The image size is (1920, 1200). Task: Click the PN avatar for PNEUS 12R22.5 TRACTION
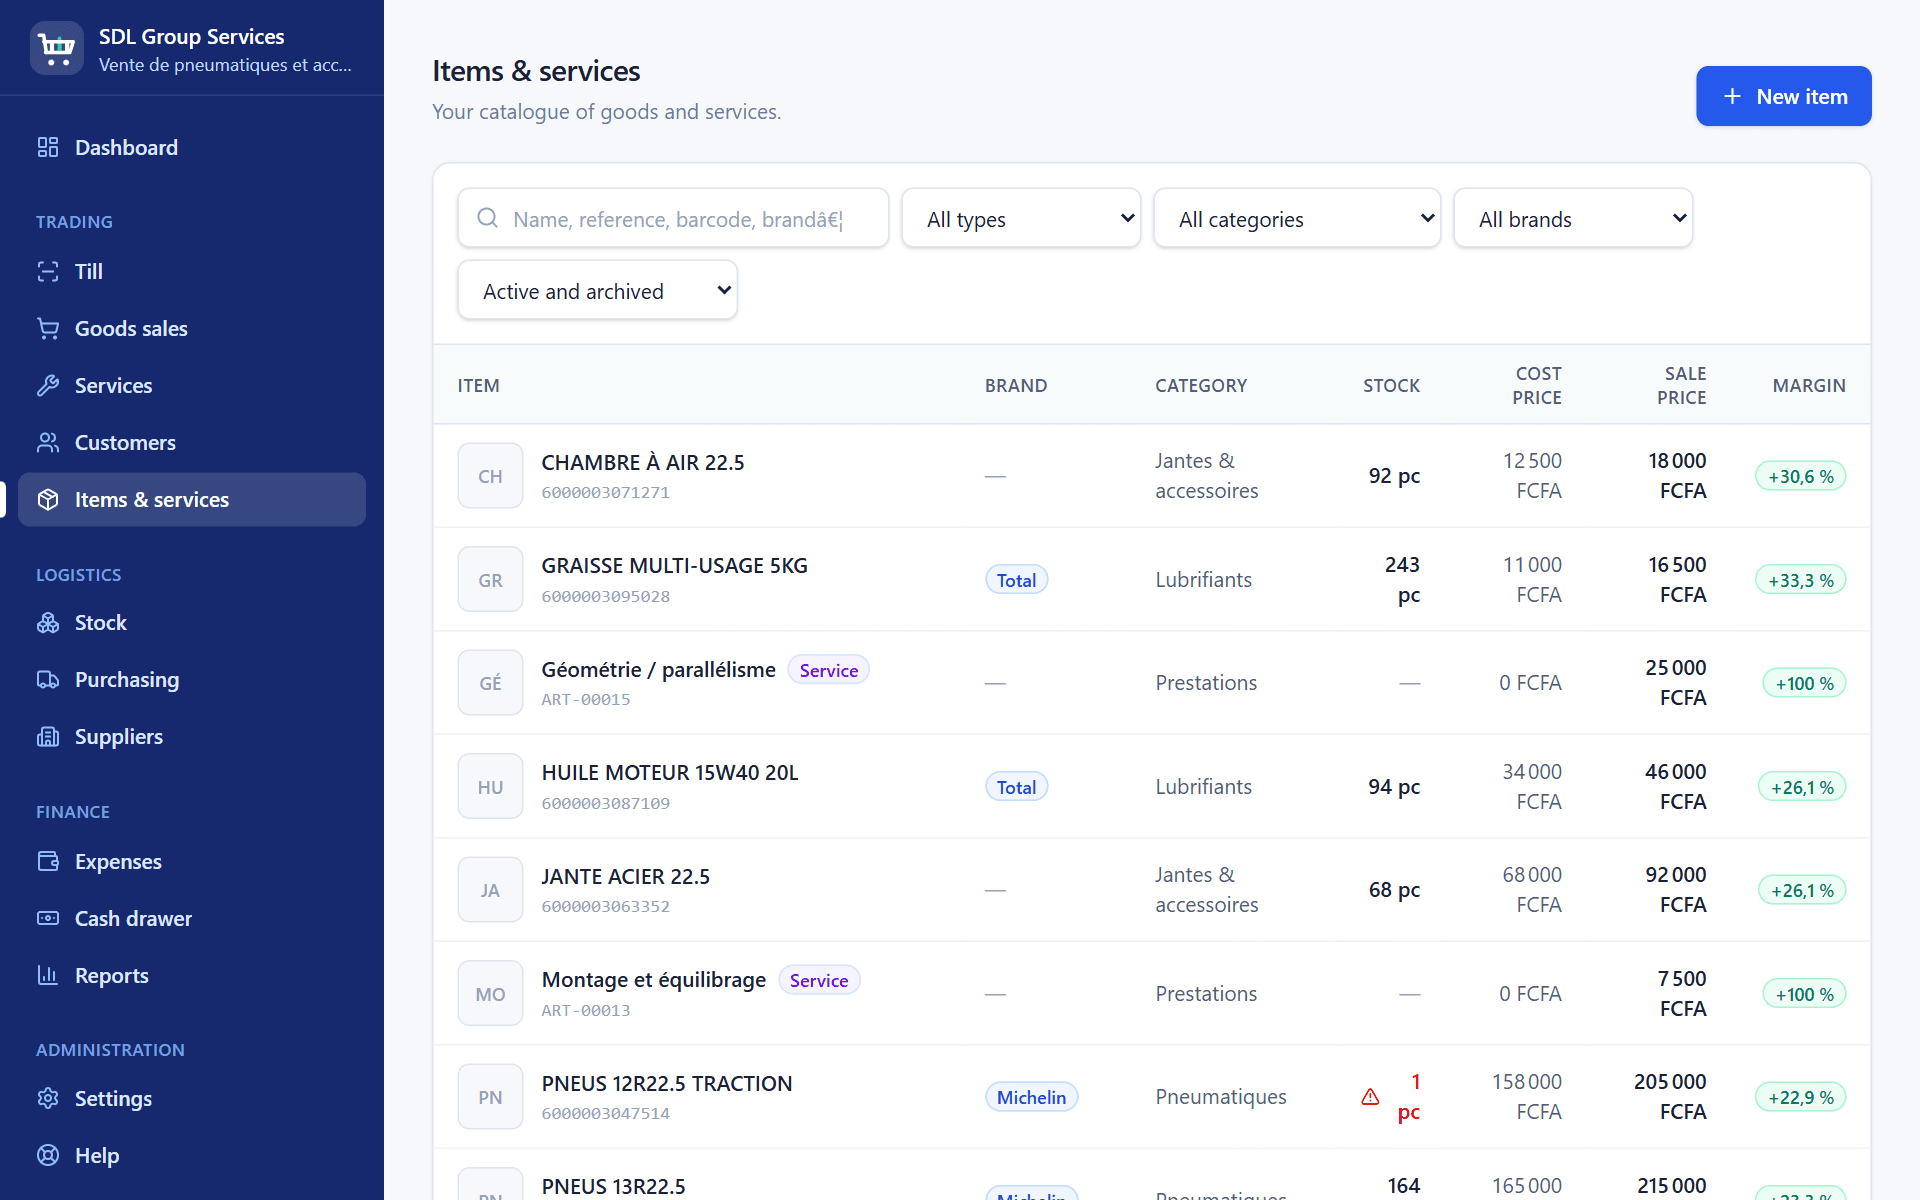[x=490, y=1097]
